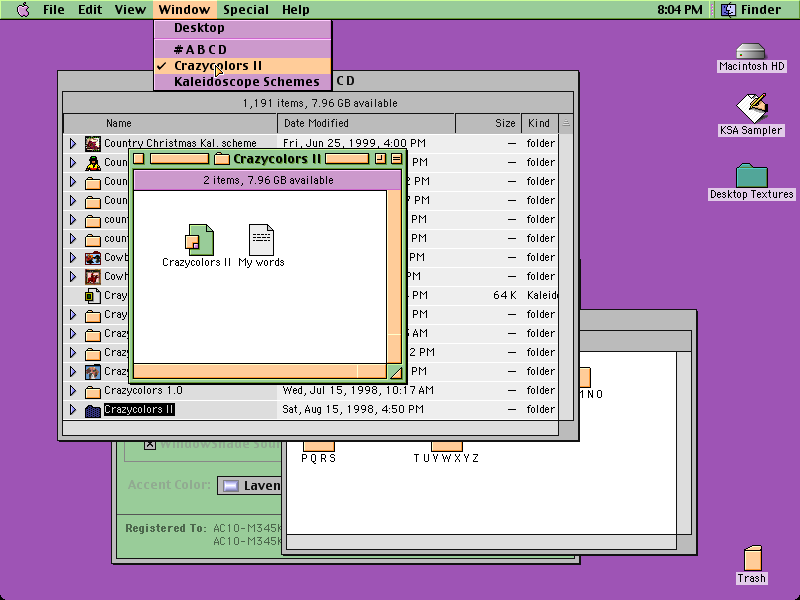Choose Crazycolors II in the Window menu
800x600 pixels.
(243, 66)
